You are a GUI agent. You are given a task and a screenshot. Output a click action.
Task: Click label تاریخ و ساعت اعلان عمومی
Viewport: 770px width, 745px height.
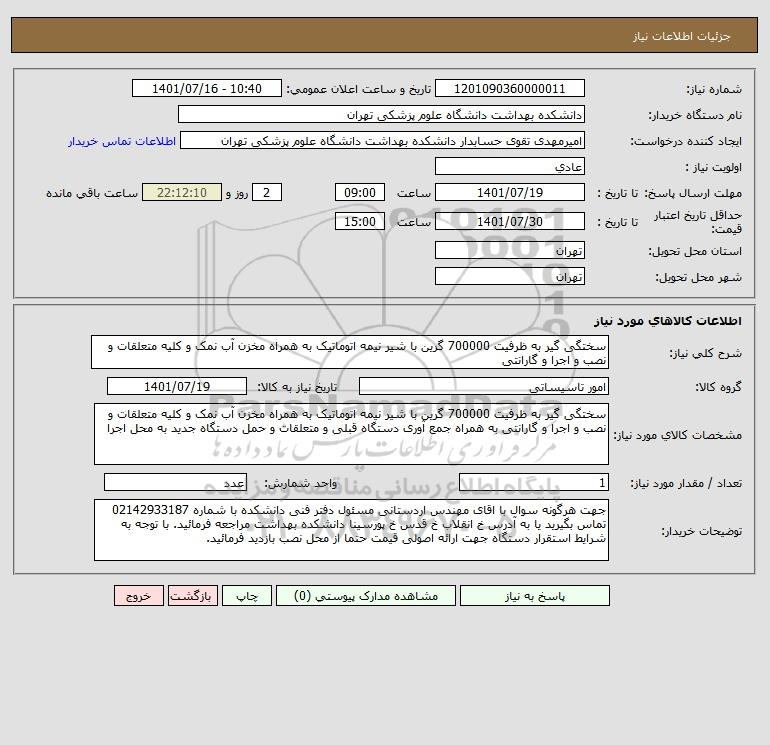[358, 89]
